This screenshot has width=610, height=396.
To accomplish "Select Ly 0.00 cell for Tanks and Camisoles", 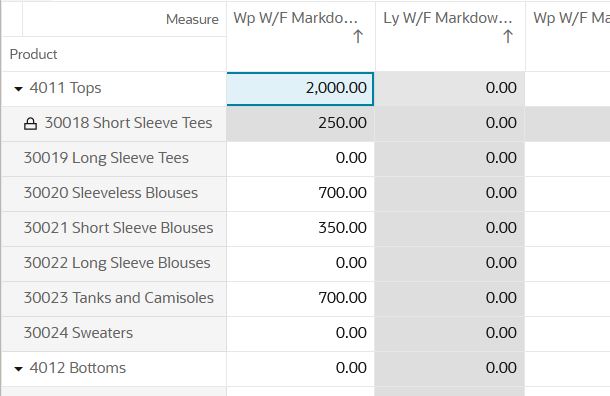I will tap(450, 299).
